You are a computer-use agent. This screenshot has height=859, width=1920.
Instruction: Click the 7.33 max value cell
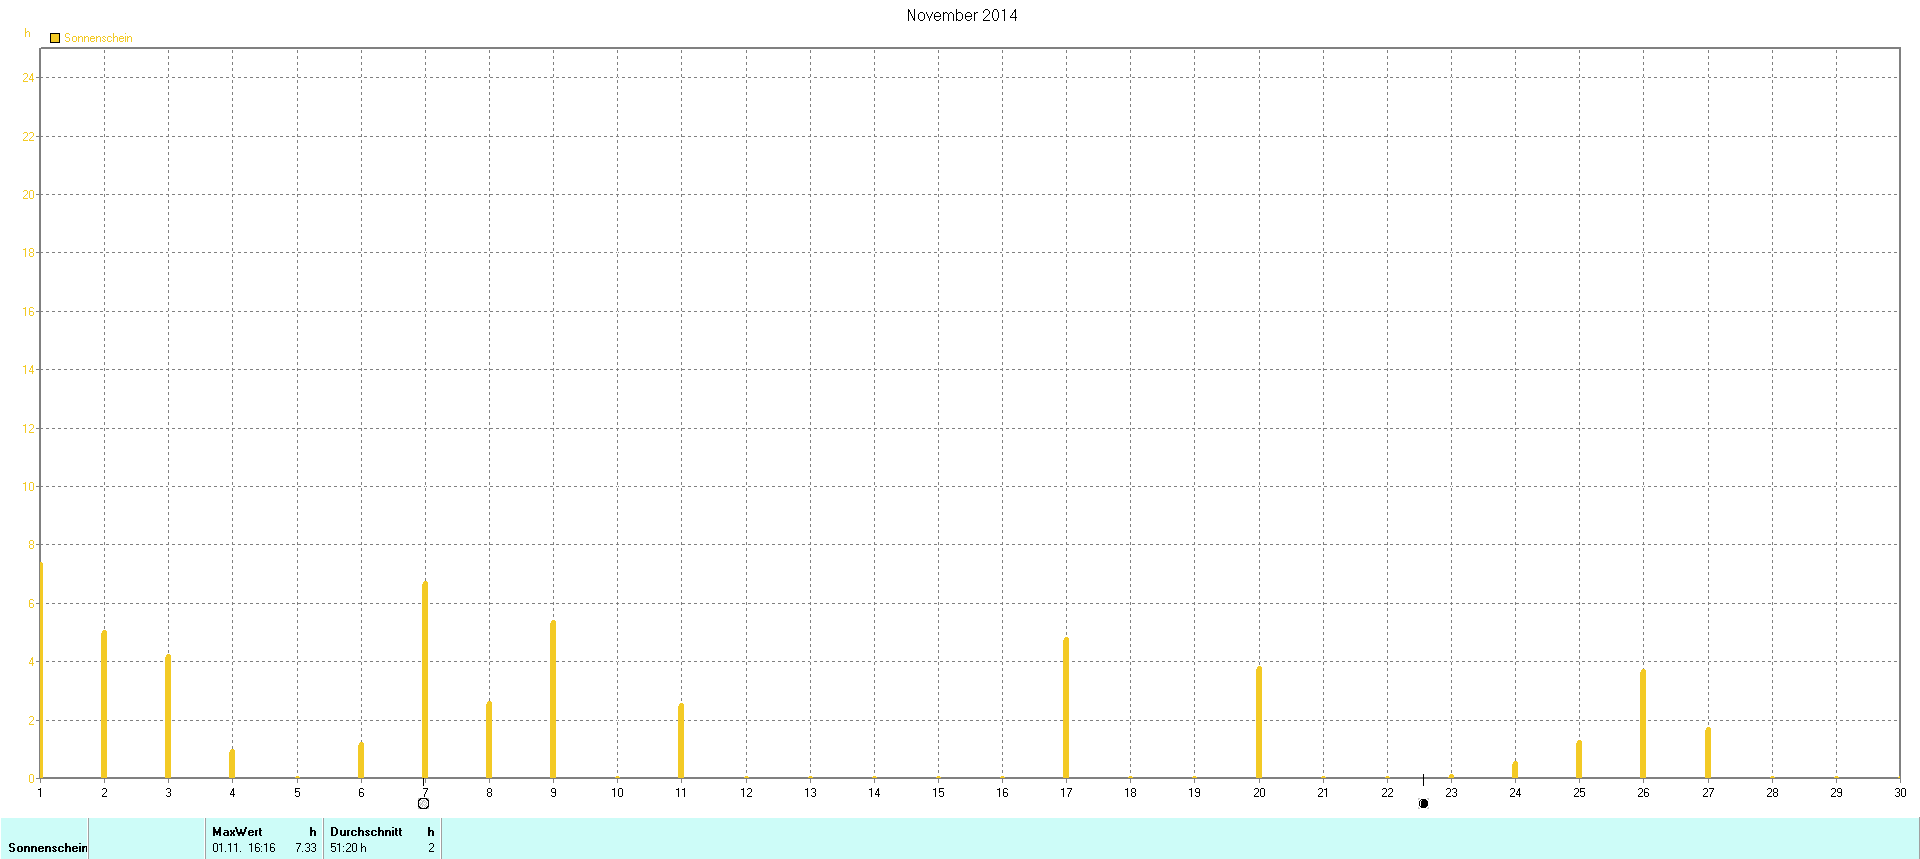click(x=306, y=848)
